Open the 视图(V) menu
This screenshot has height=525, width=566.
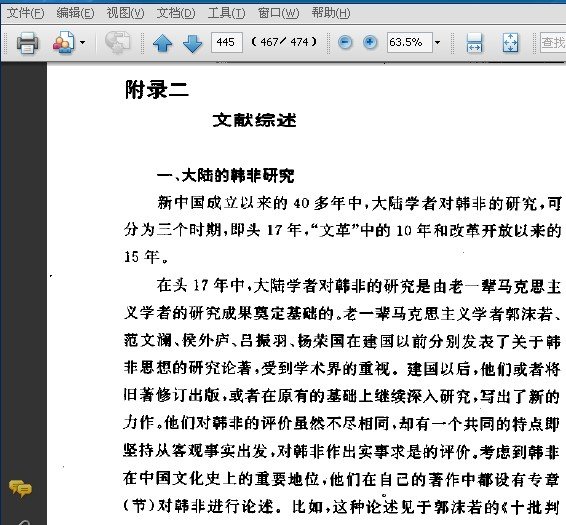(125, 13)
